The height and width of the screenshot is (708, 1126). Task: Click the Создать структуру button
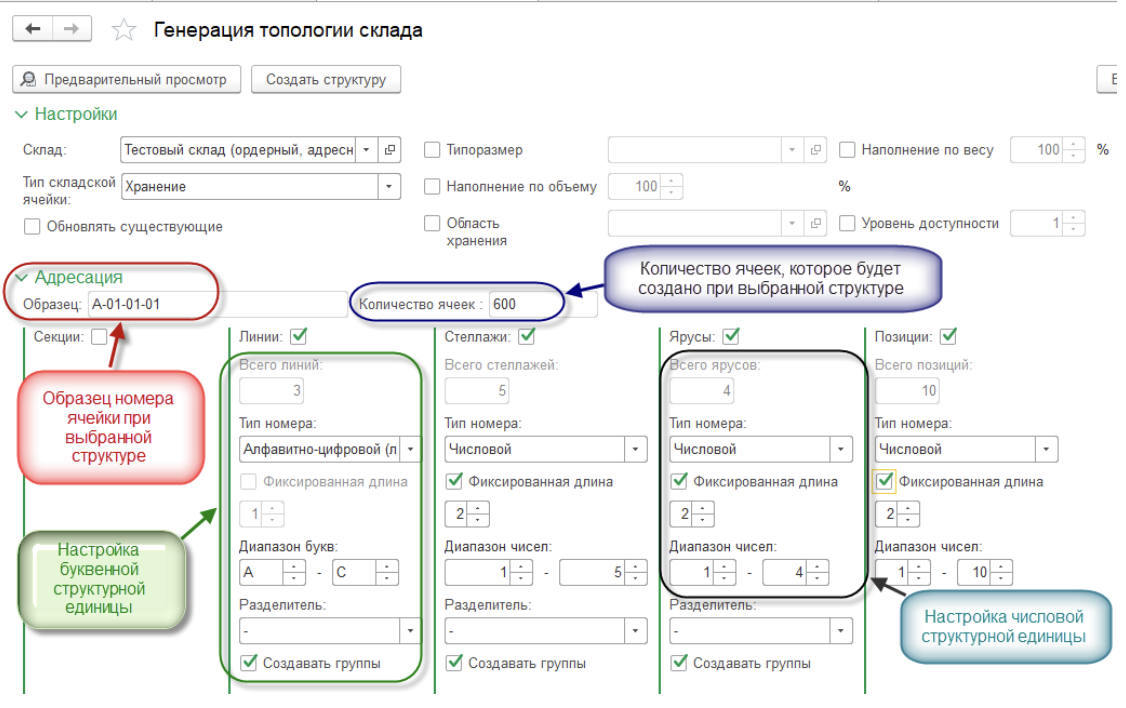point(325,79)
